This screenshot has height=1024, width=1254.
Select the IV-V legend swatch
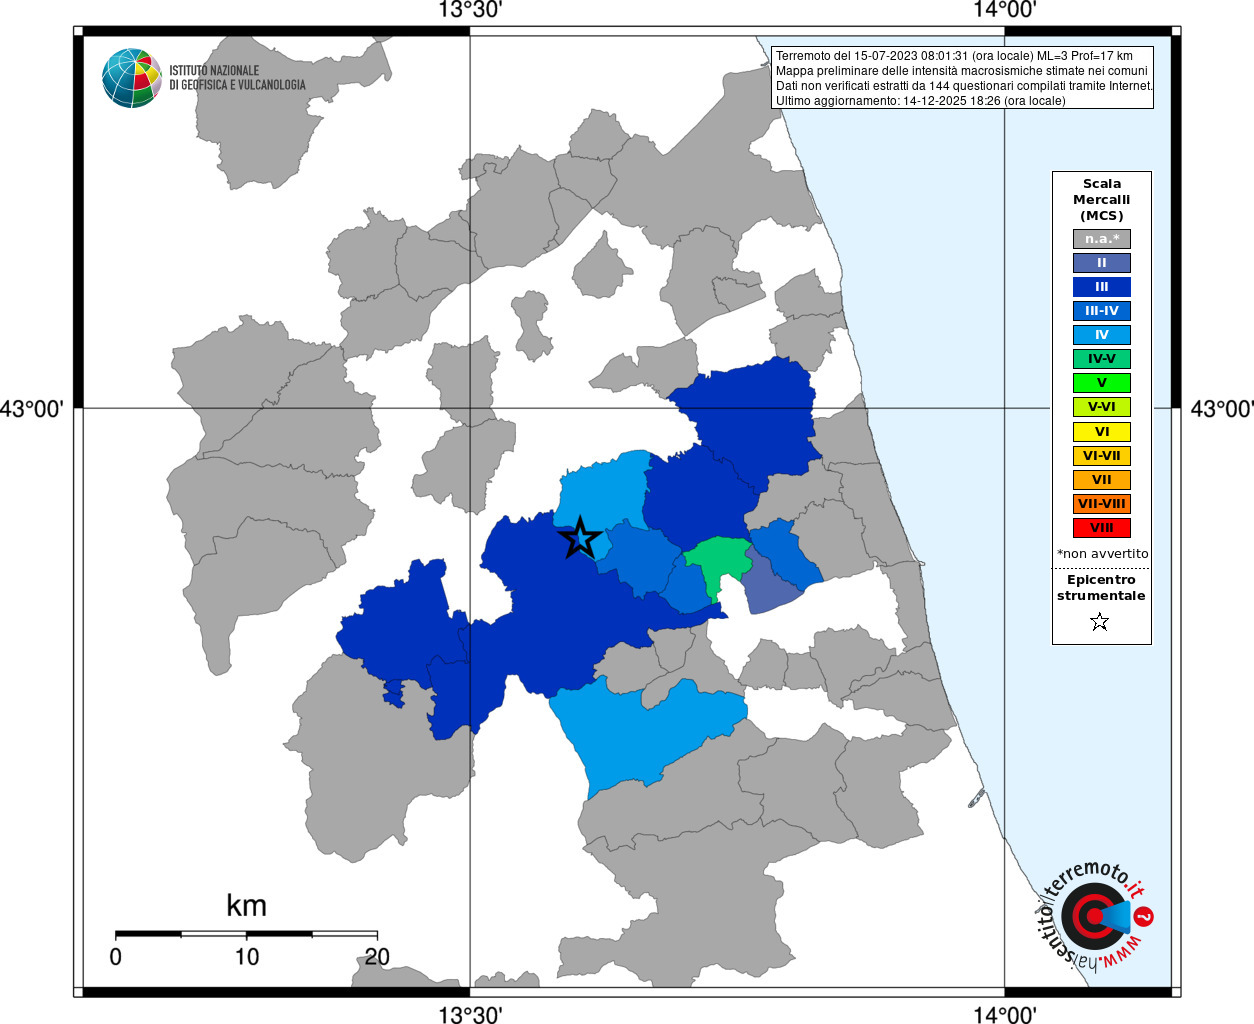point(1102,359)
